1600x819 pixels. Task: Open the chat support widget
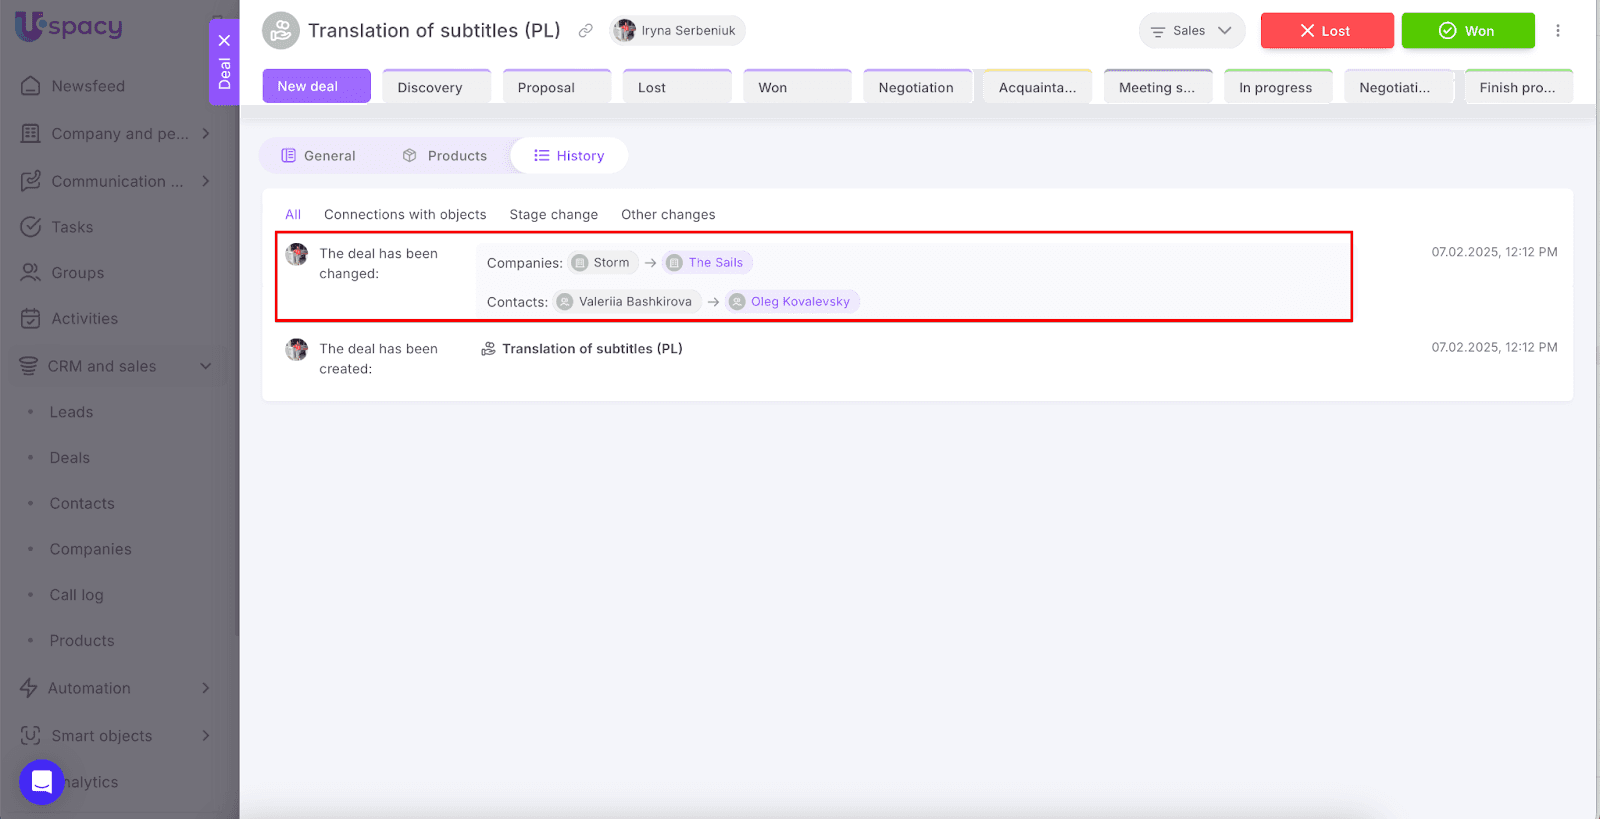41,782
